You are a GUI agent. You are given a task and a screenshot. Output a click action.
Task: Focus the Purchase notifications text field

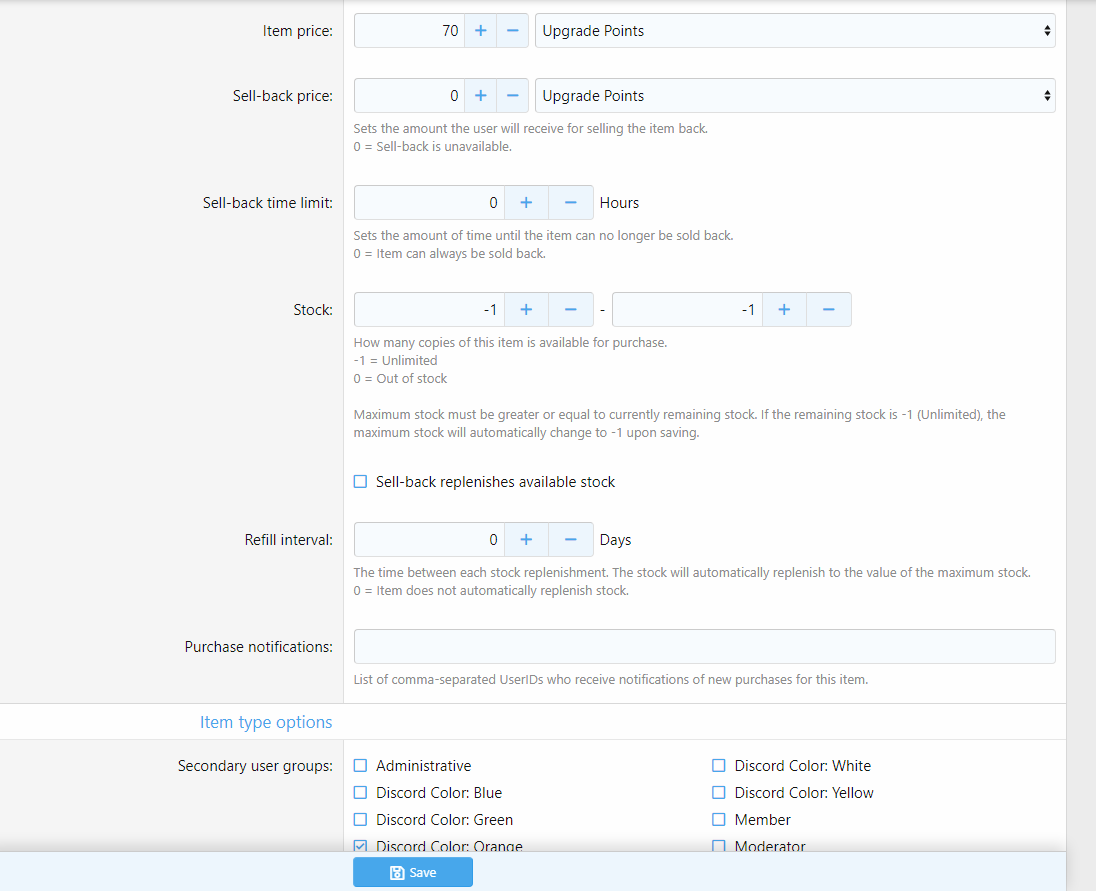704,646
